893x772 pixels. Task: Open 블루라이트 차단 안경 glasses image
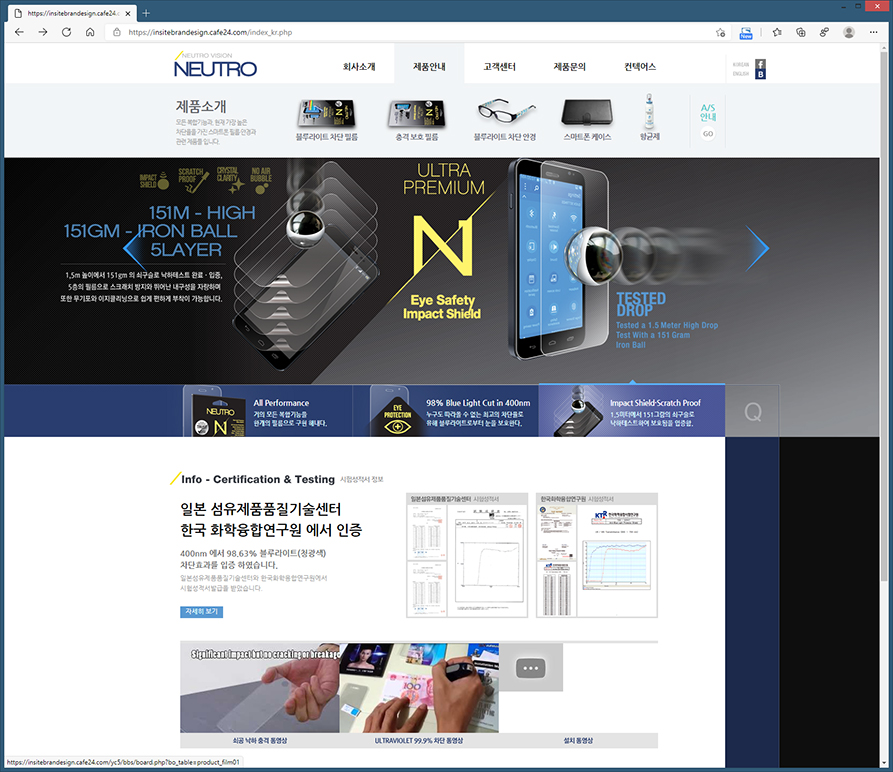tap(506, 112)
